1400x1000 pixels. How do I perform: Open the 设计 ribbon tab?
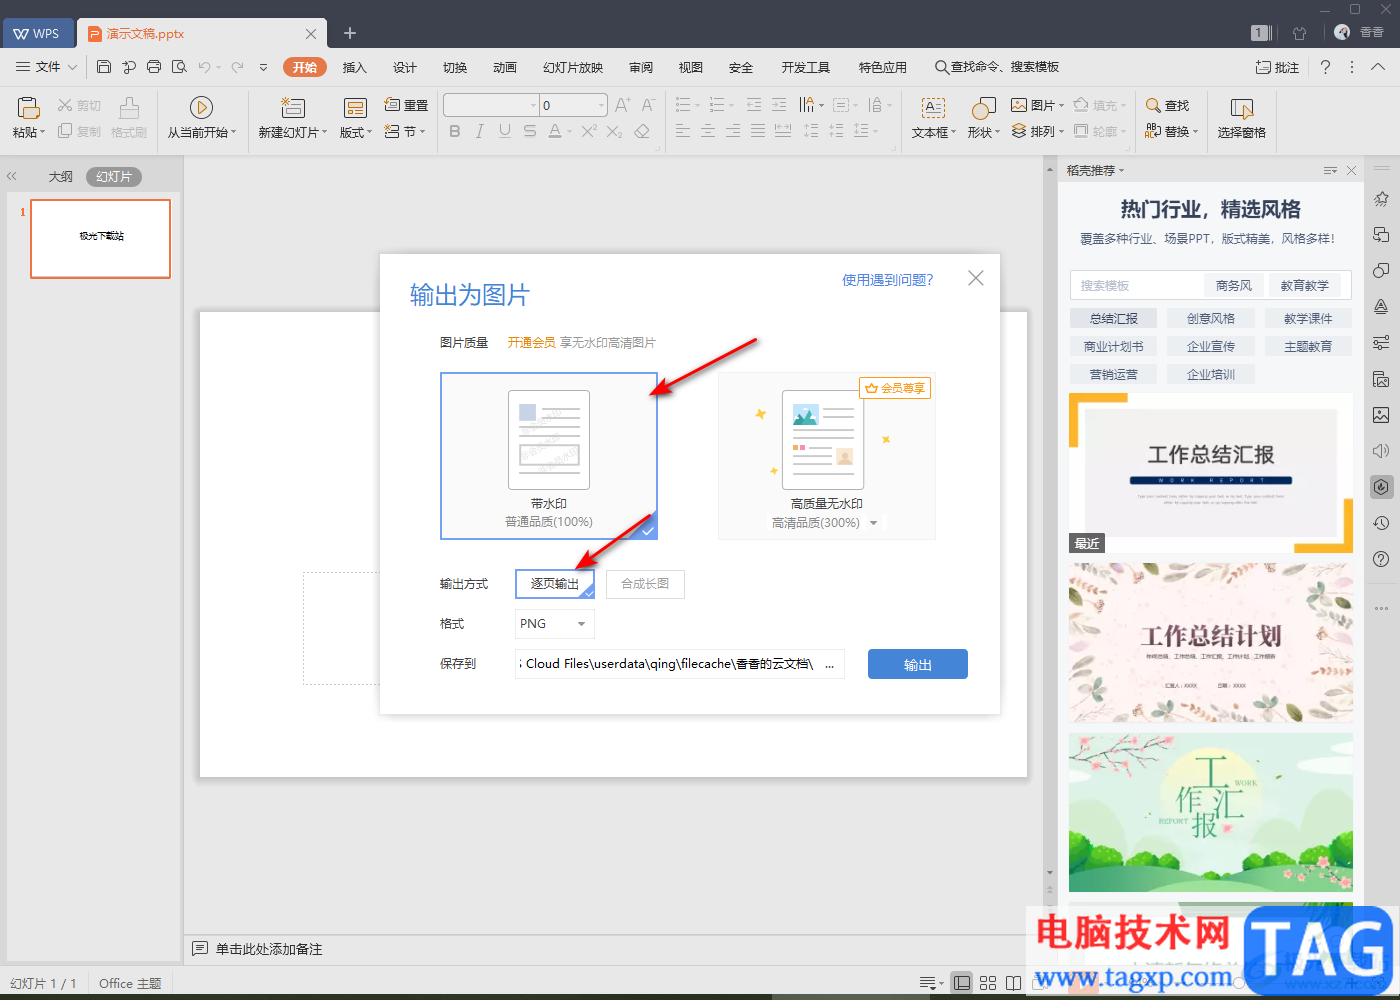click(405, 67)
